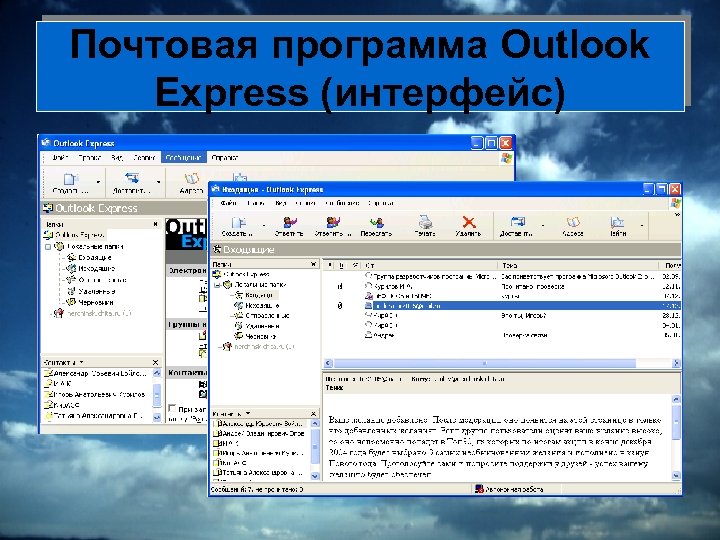Open Создать dropdown arrow in back Outlook Express window
720x540 pixels.
click(x=98, y=182)
